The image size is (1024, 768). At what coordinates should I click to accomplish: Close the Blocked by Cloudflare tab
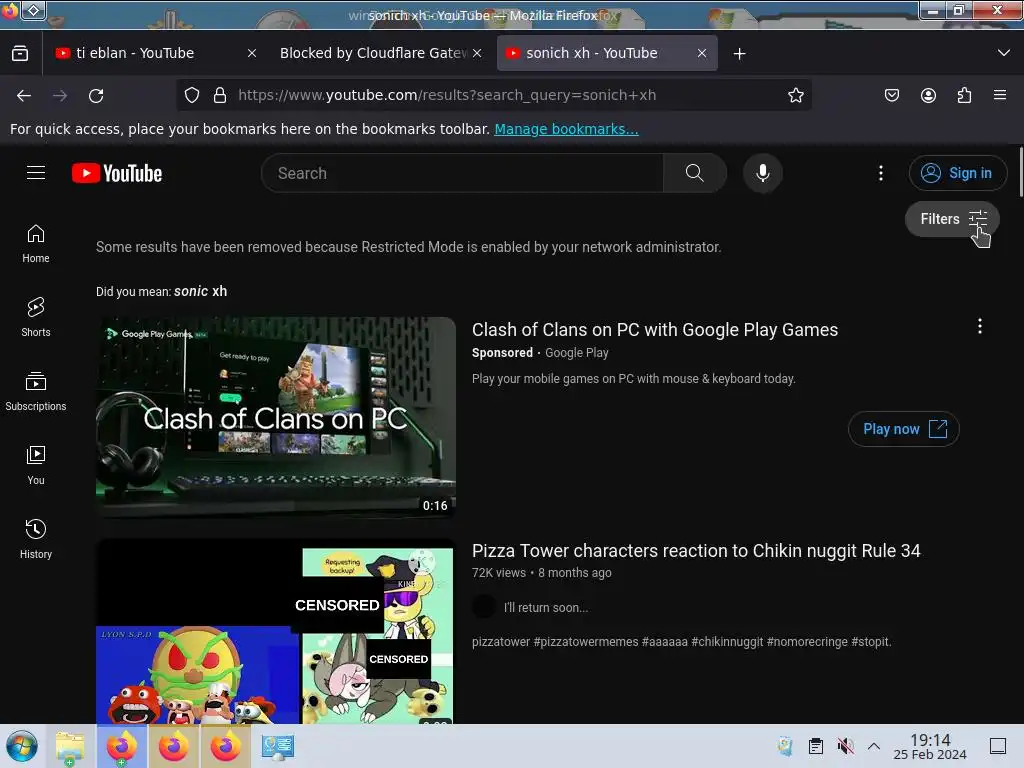tap(477, 54)
